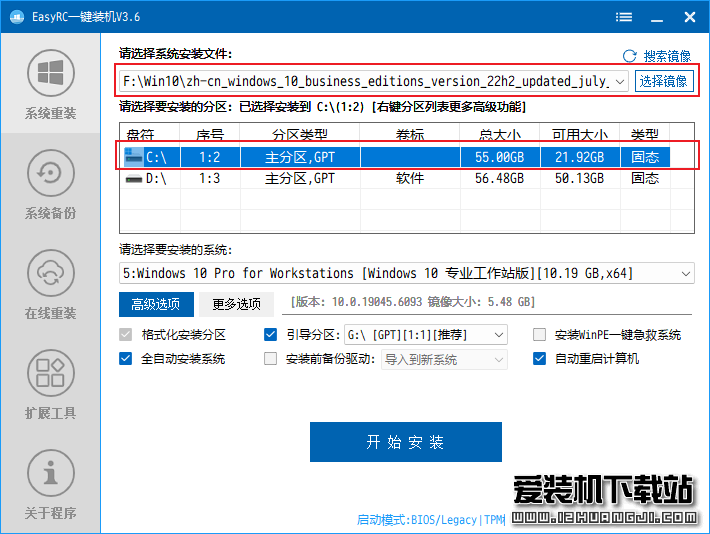Click the 总大小 column header
The width and height of the screenshot is (710, 534).
tap(499, 135)
